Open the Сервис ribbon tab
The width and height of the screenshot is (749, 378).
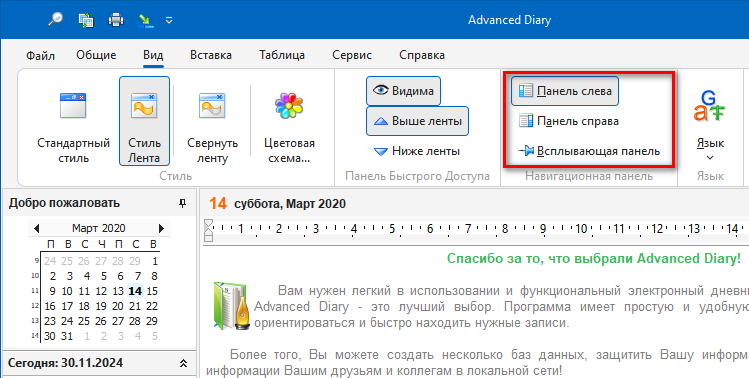(x=352, y=55)
